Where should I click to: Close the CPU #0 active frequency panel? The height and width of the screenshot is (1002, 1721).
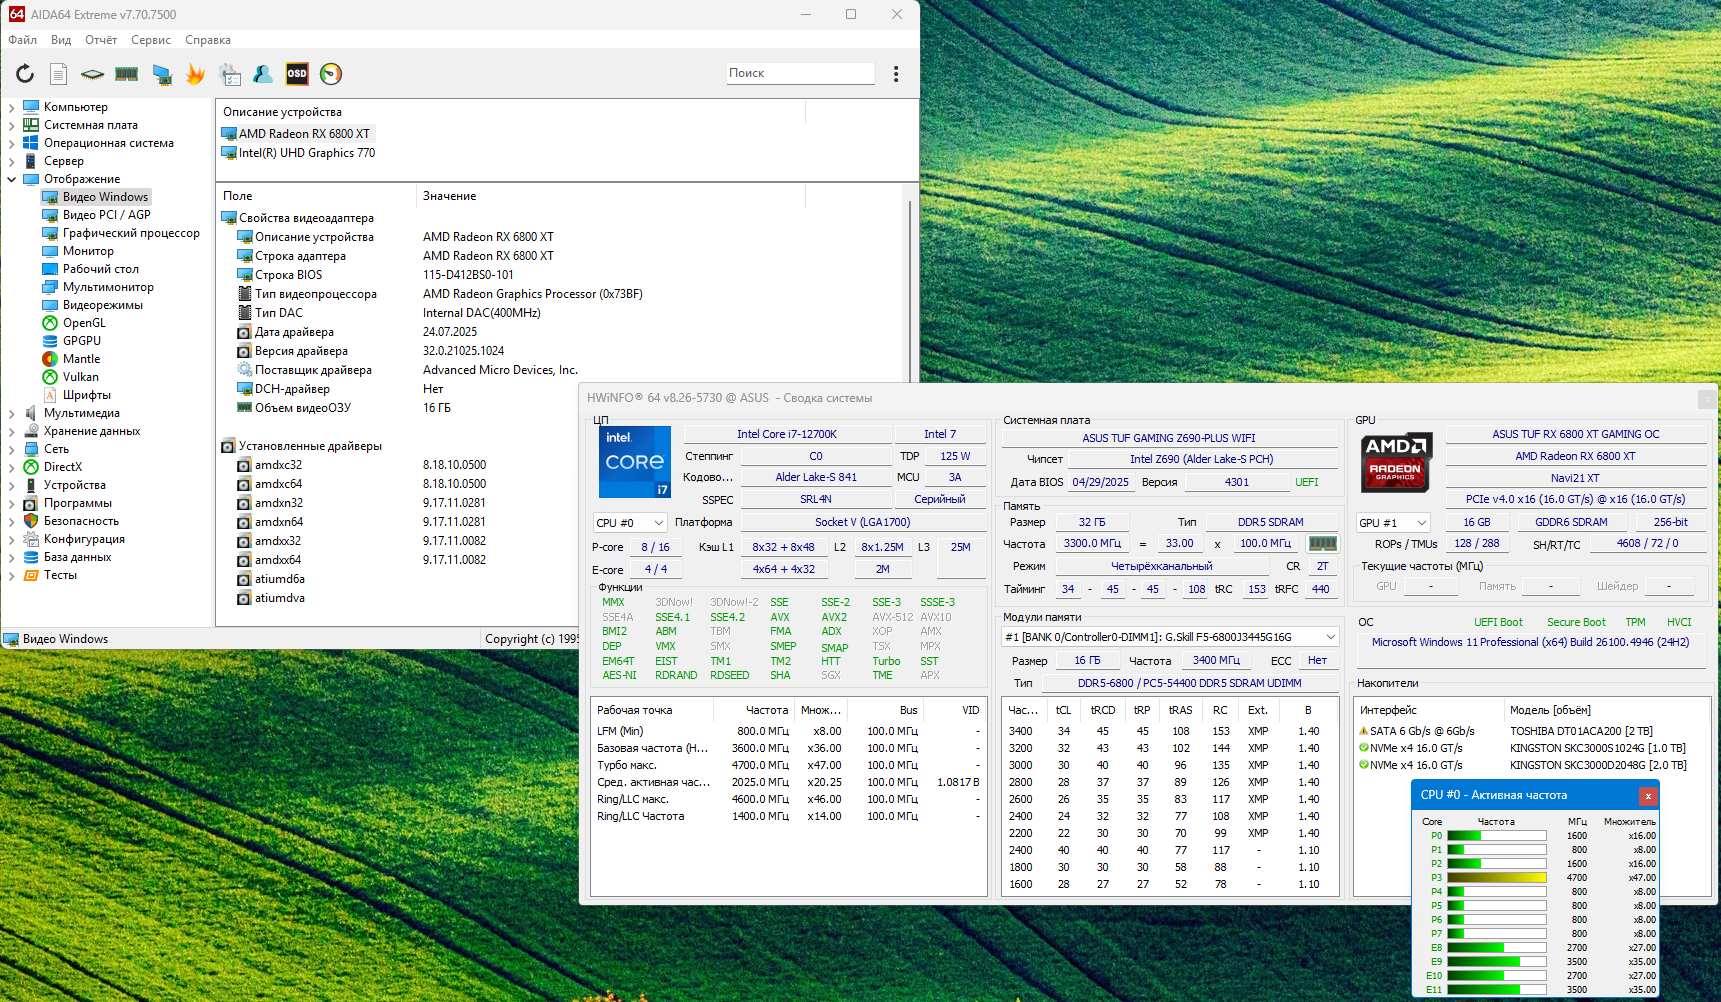[x=1648, y=796]
